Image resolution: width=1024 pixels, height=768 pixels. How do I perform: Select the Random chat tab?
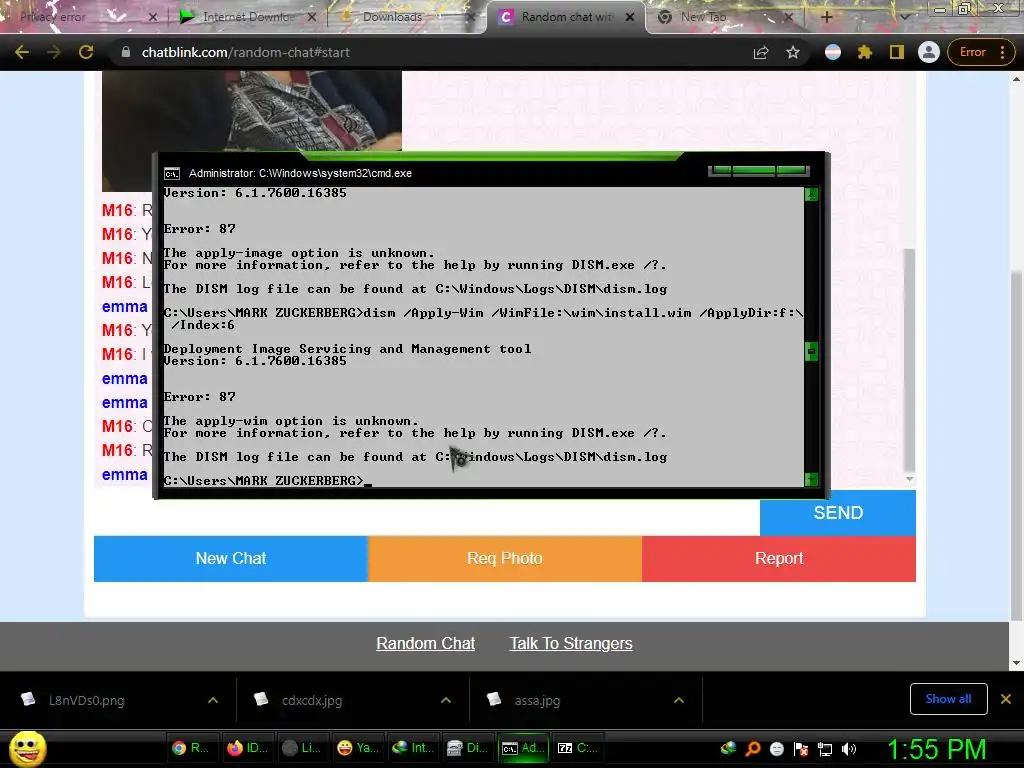tap(566, 17)
